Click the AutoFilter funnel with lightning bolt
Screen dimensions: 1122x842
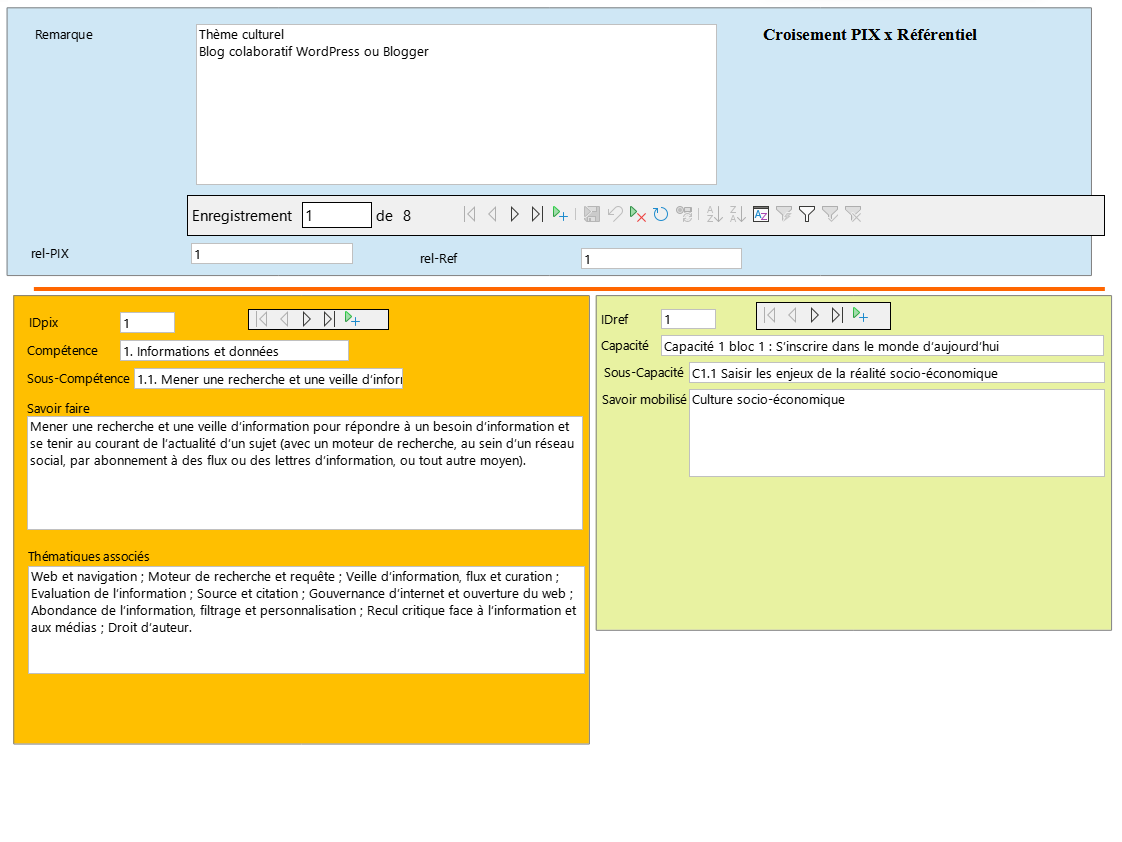784,215
